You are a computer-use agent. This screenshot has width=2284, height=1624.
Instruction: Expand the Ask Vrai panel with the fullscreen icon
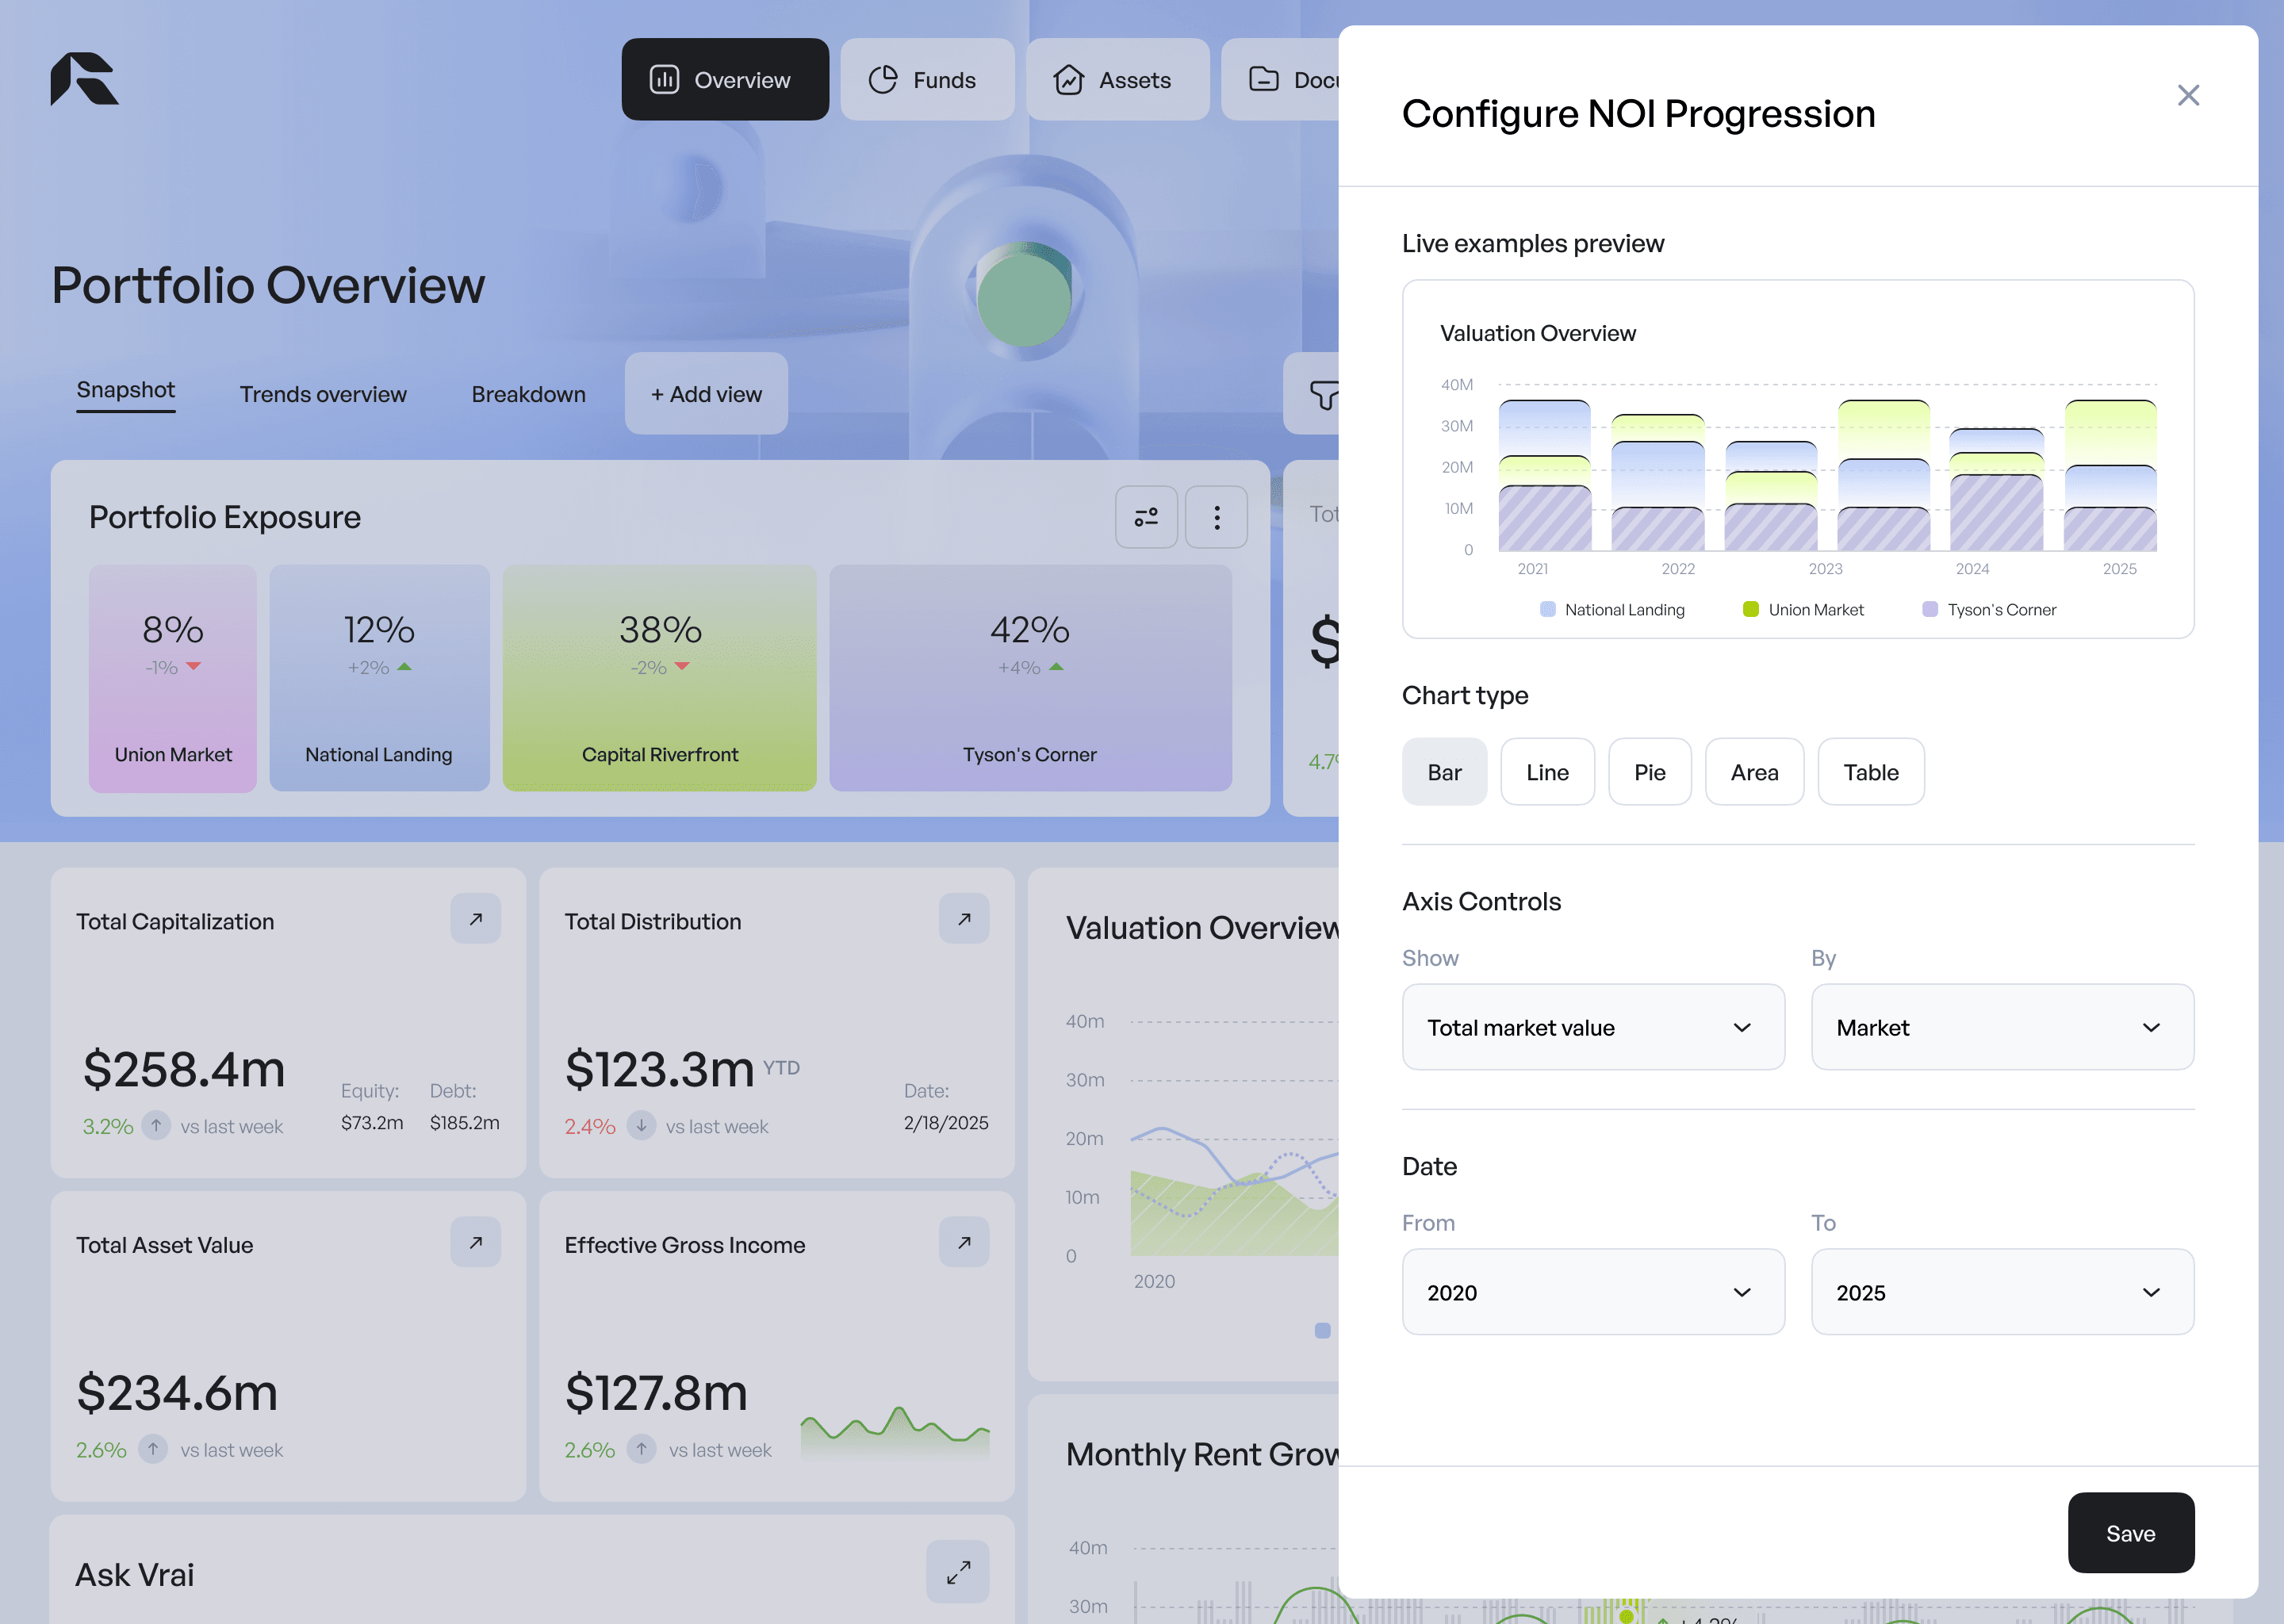click(957, 1572)
